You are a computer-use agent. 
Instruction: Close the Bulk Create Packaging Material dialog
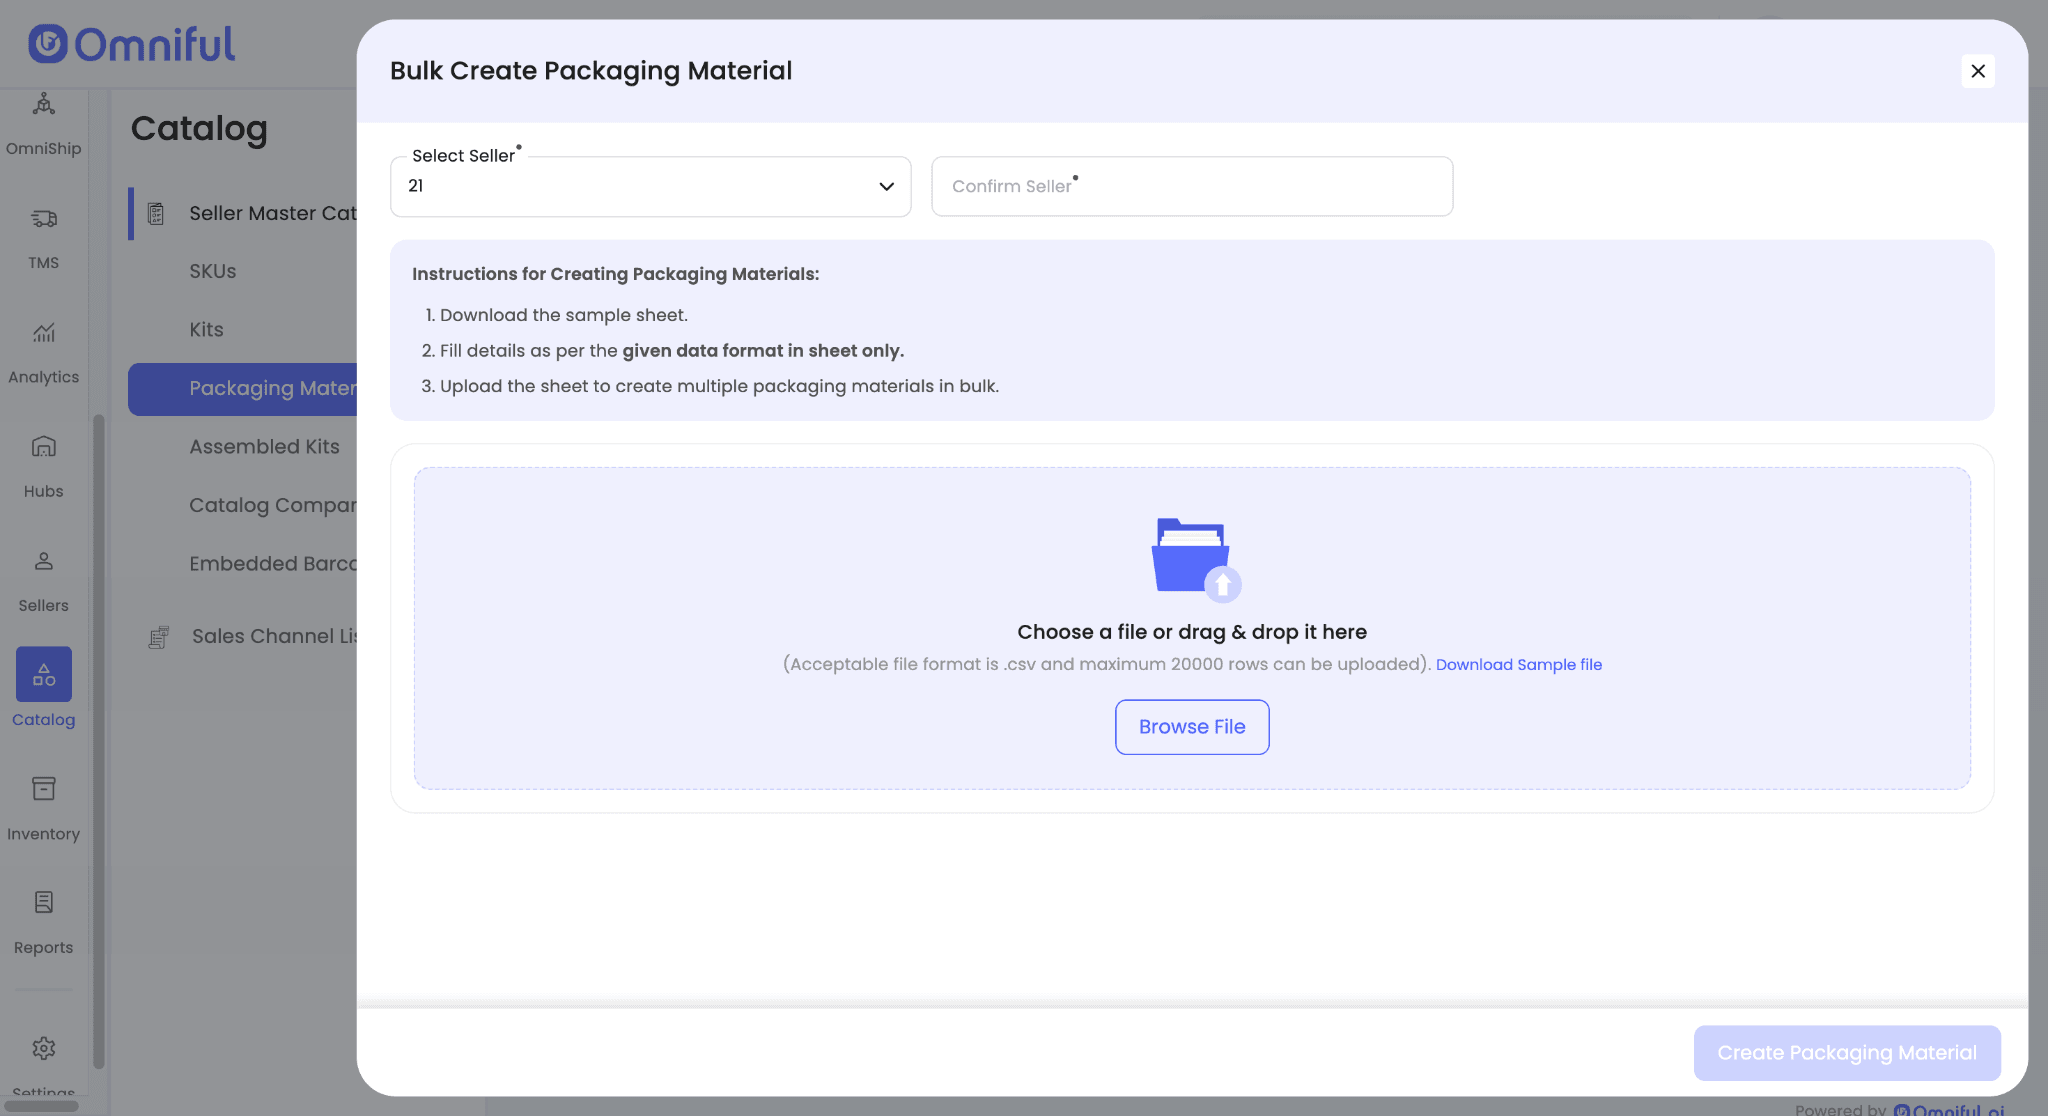1977,71
